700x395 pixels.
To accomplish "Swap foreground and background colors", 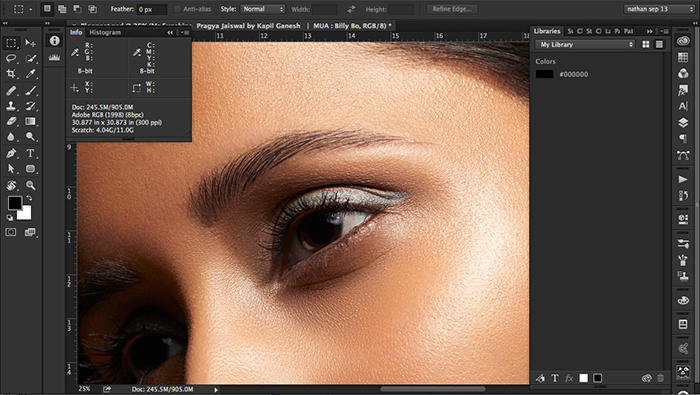I will coord(29,198).
